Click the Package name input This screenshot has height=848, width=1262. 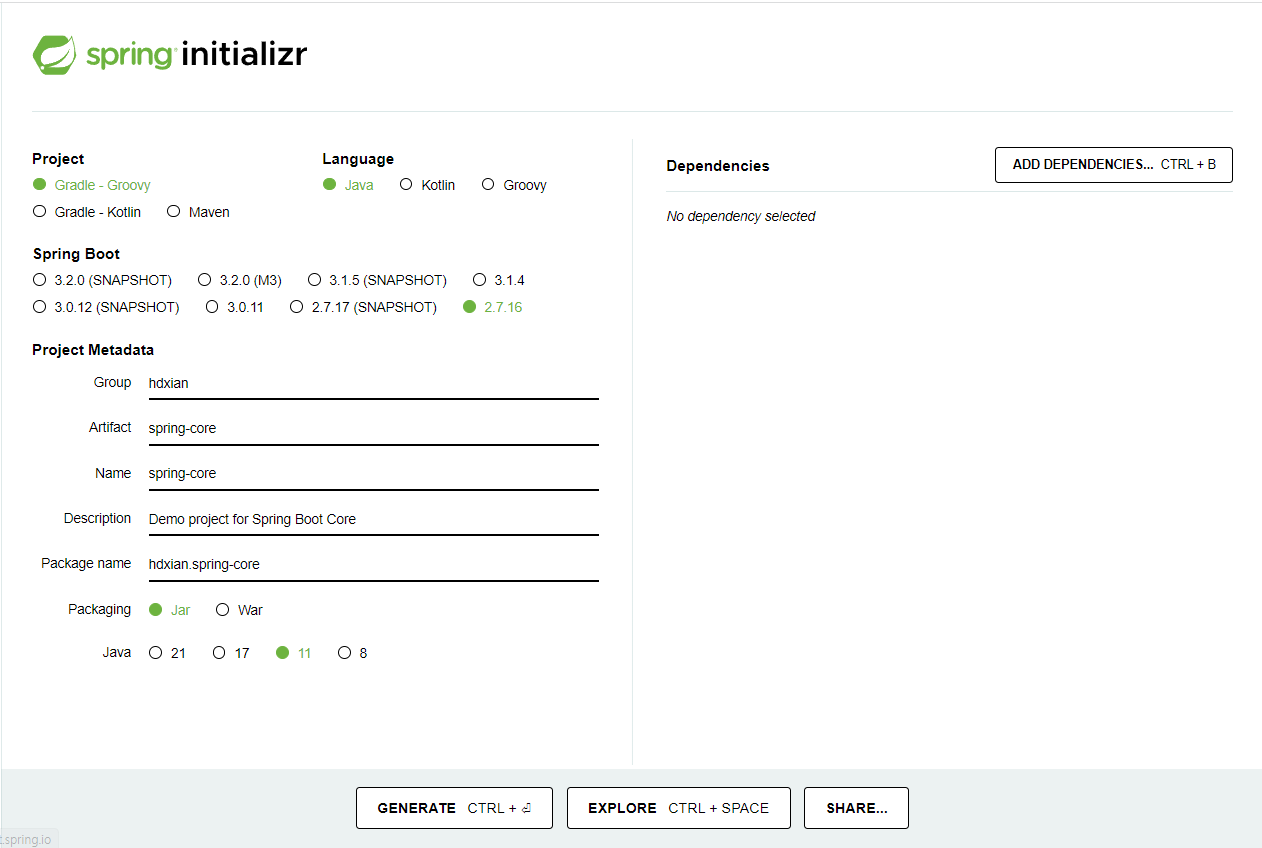[373, 564]
